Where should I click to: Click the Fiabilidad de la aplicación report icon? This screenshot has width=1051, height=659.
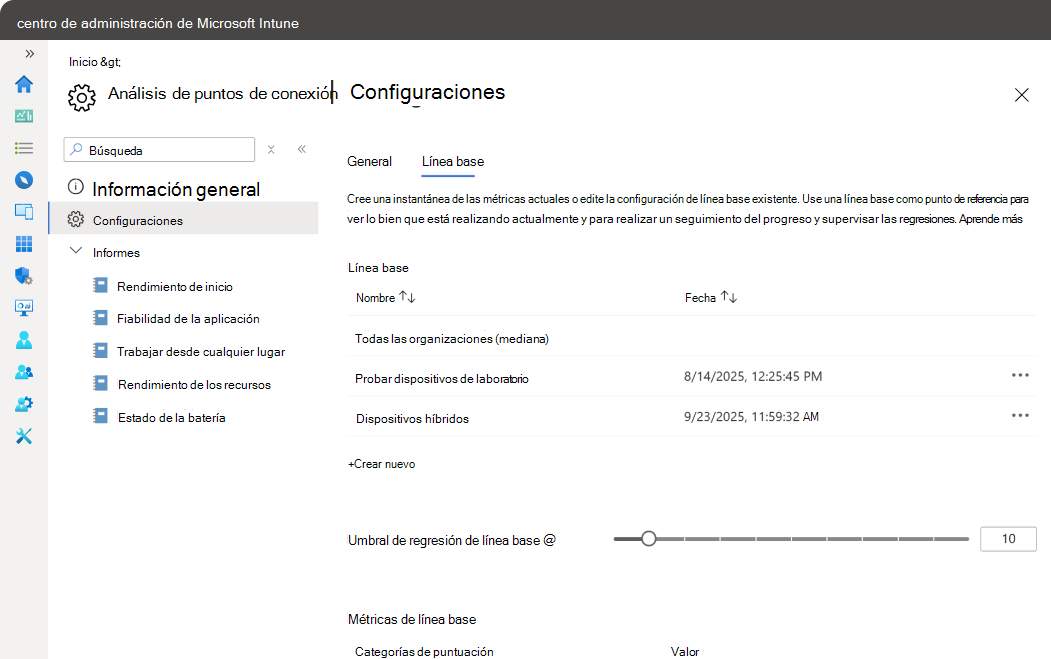[100, 317]
